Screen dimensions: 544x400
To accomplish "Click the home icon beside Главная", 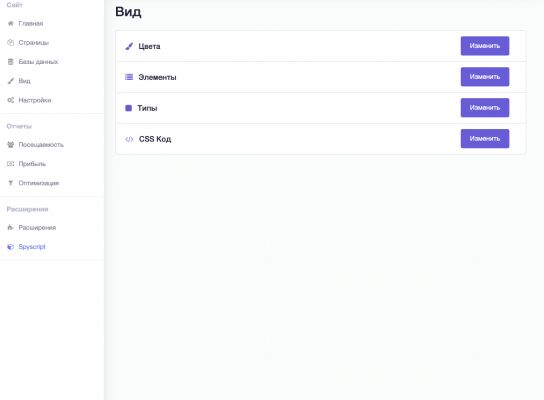I will pos(11,23).
